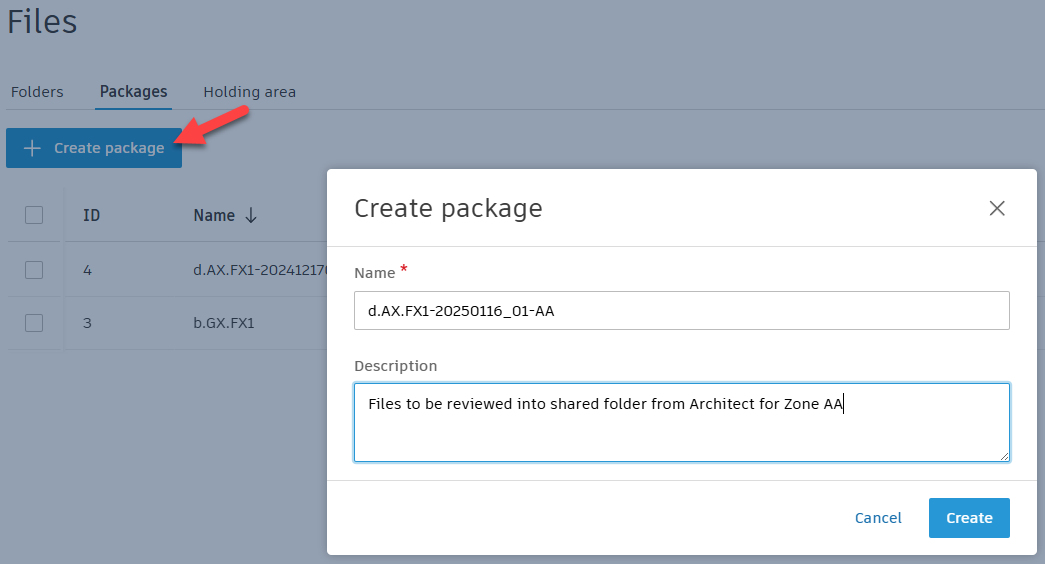Click the ID column header
Viewport: 1045px width, 564px height.
(91, 215)
